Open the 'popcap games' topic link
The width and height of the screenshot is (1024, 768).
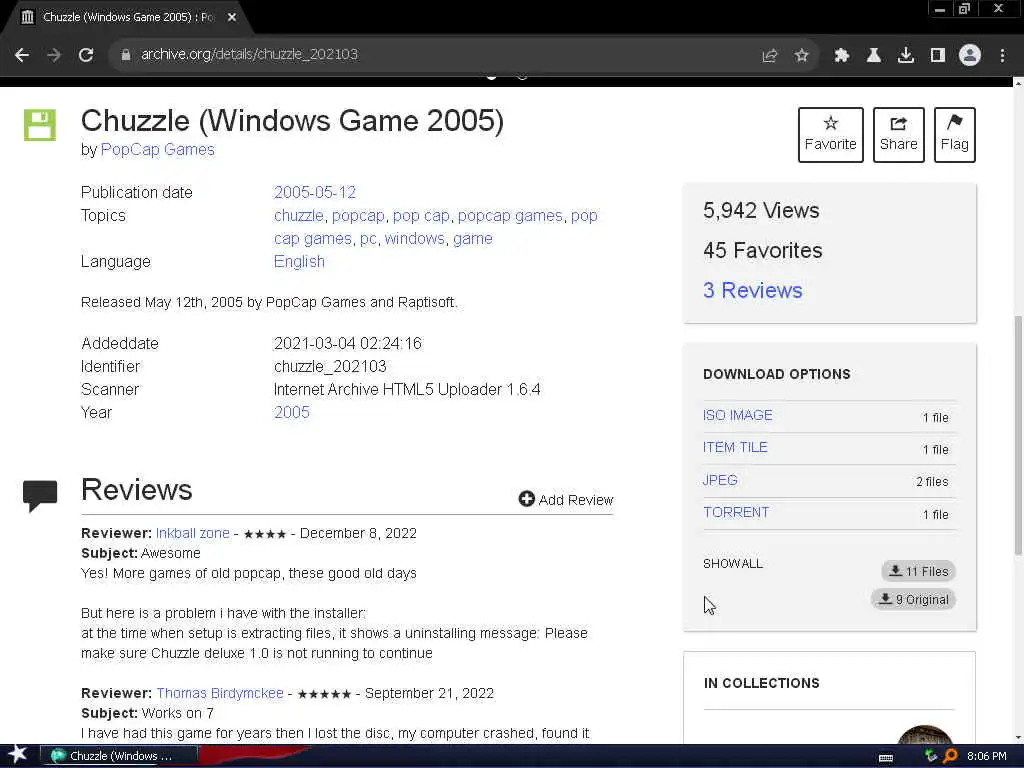point(510,216)
